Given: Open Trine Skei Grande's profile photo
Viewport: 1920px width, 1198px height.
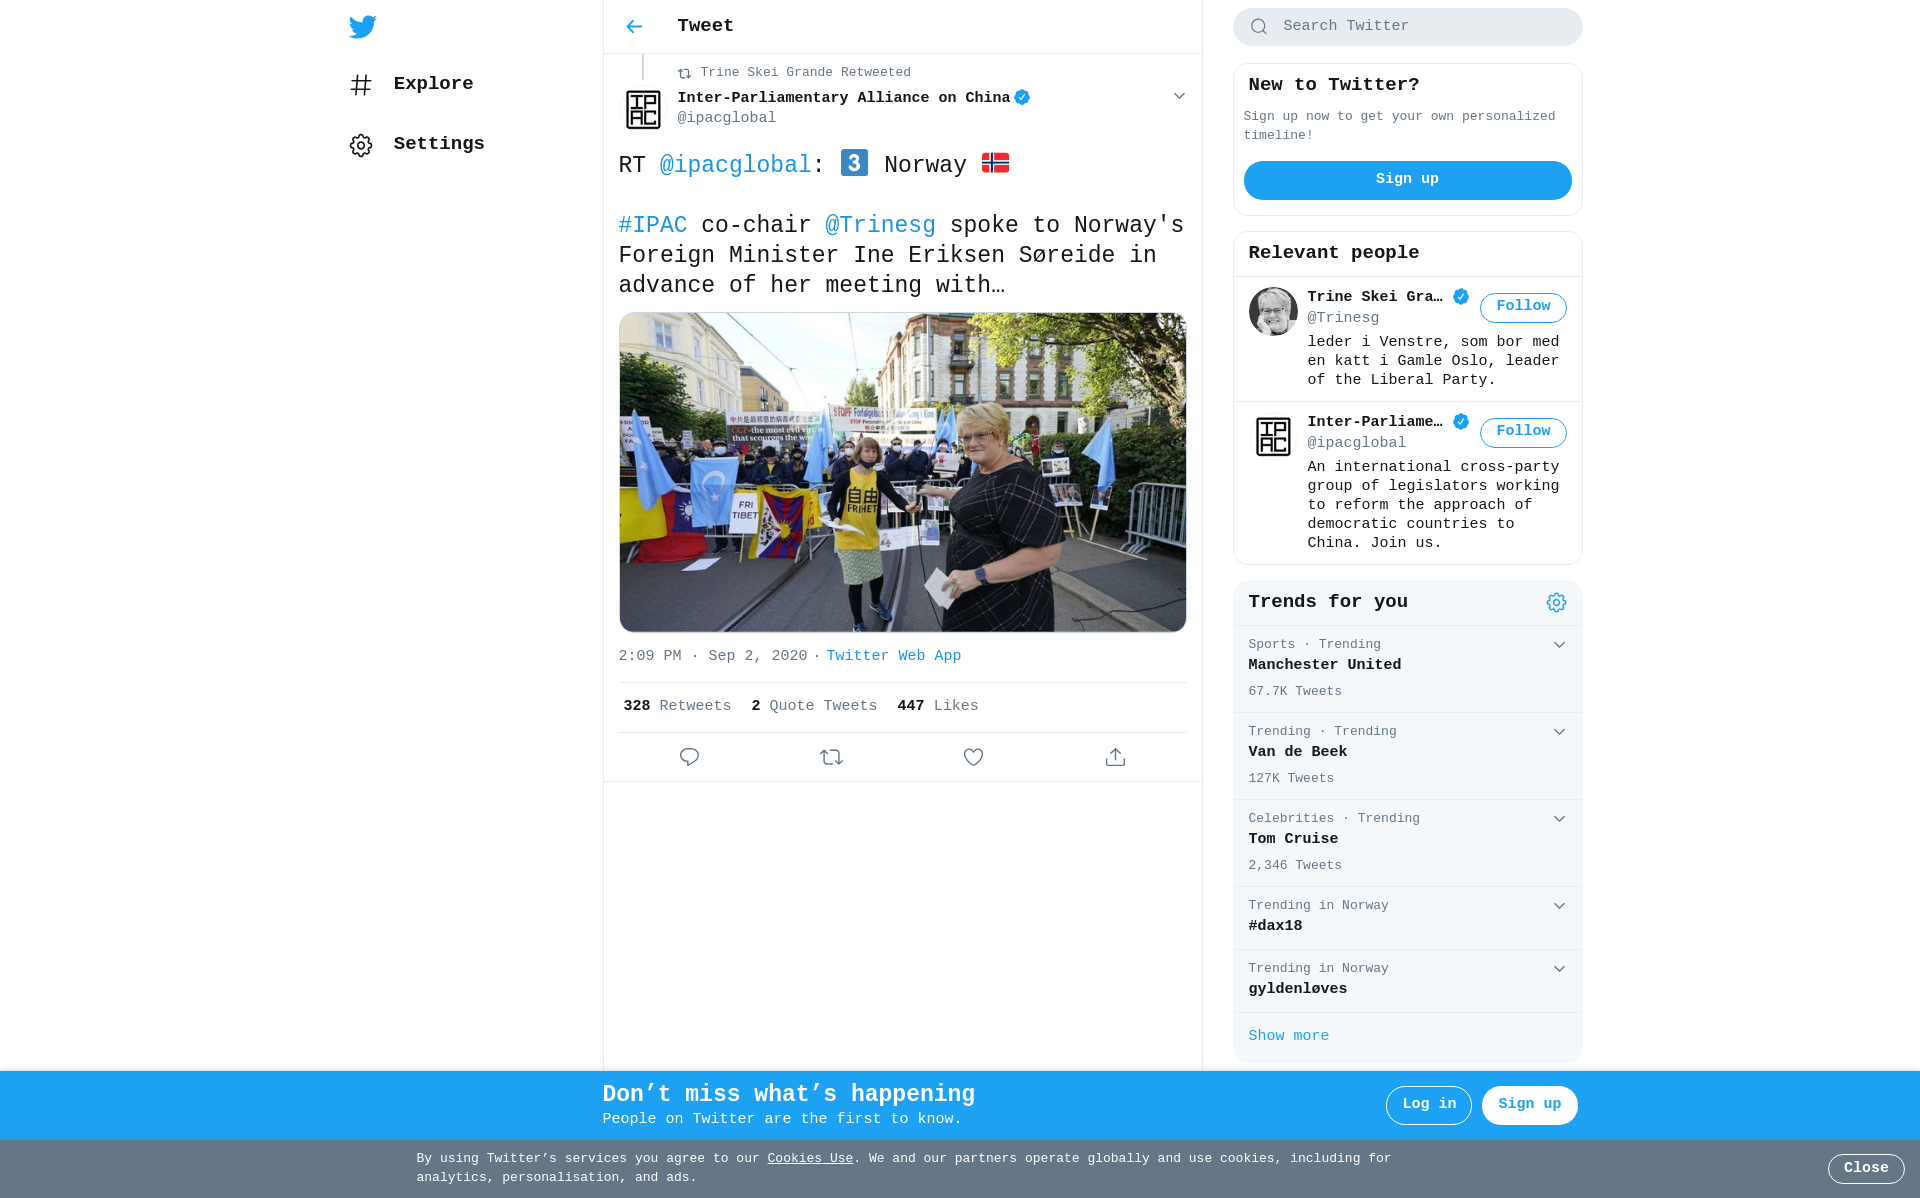Looking at the screenshot, I should 1273,311.
